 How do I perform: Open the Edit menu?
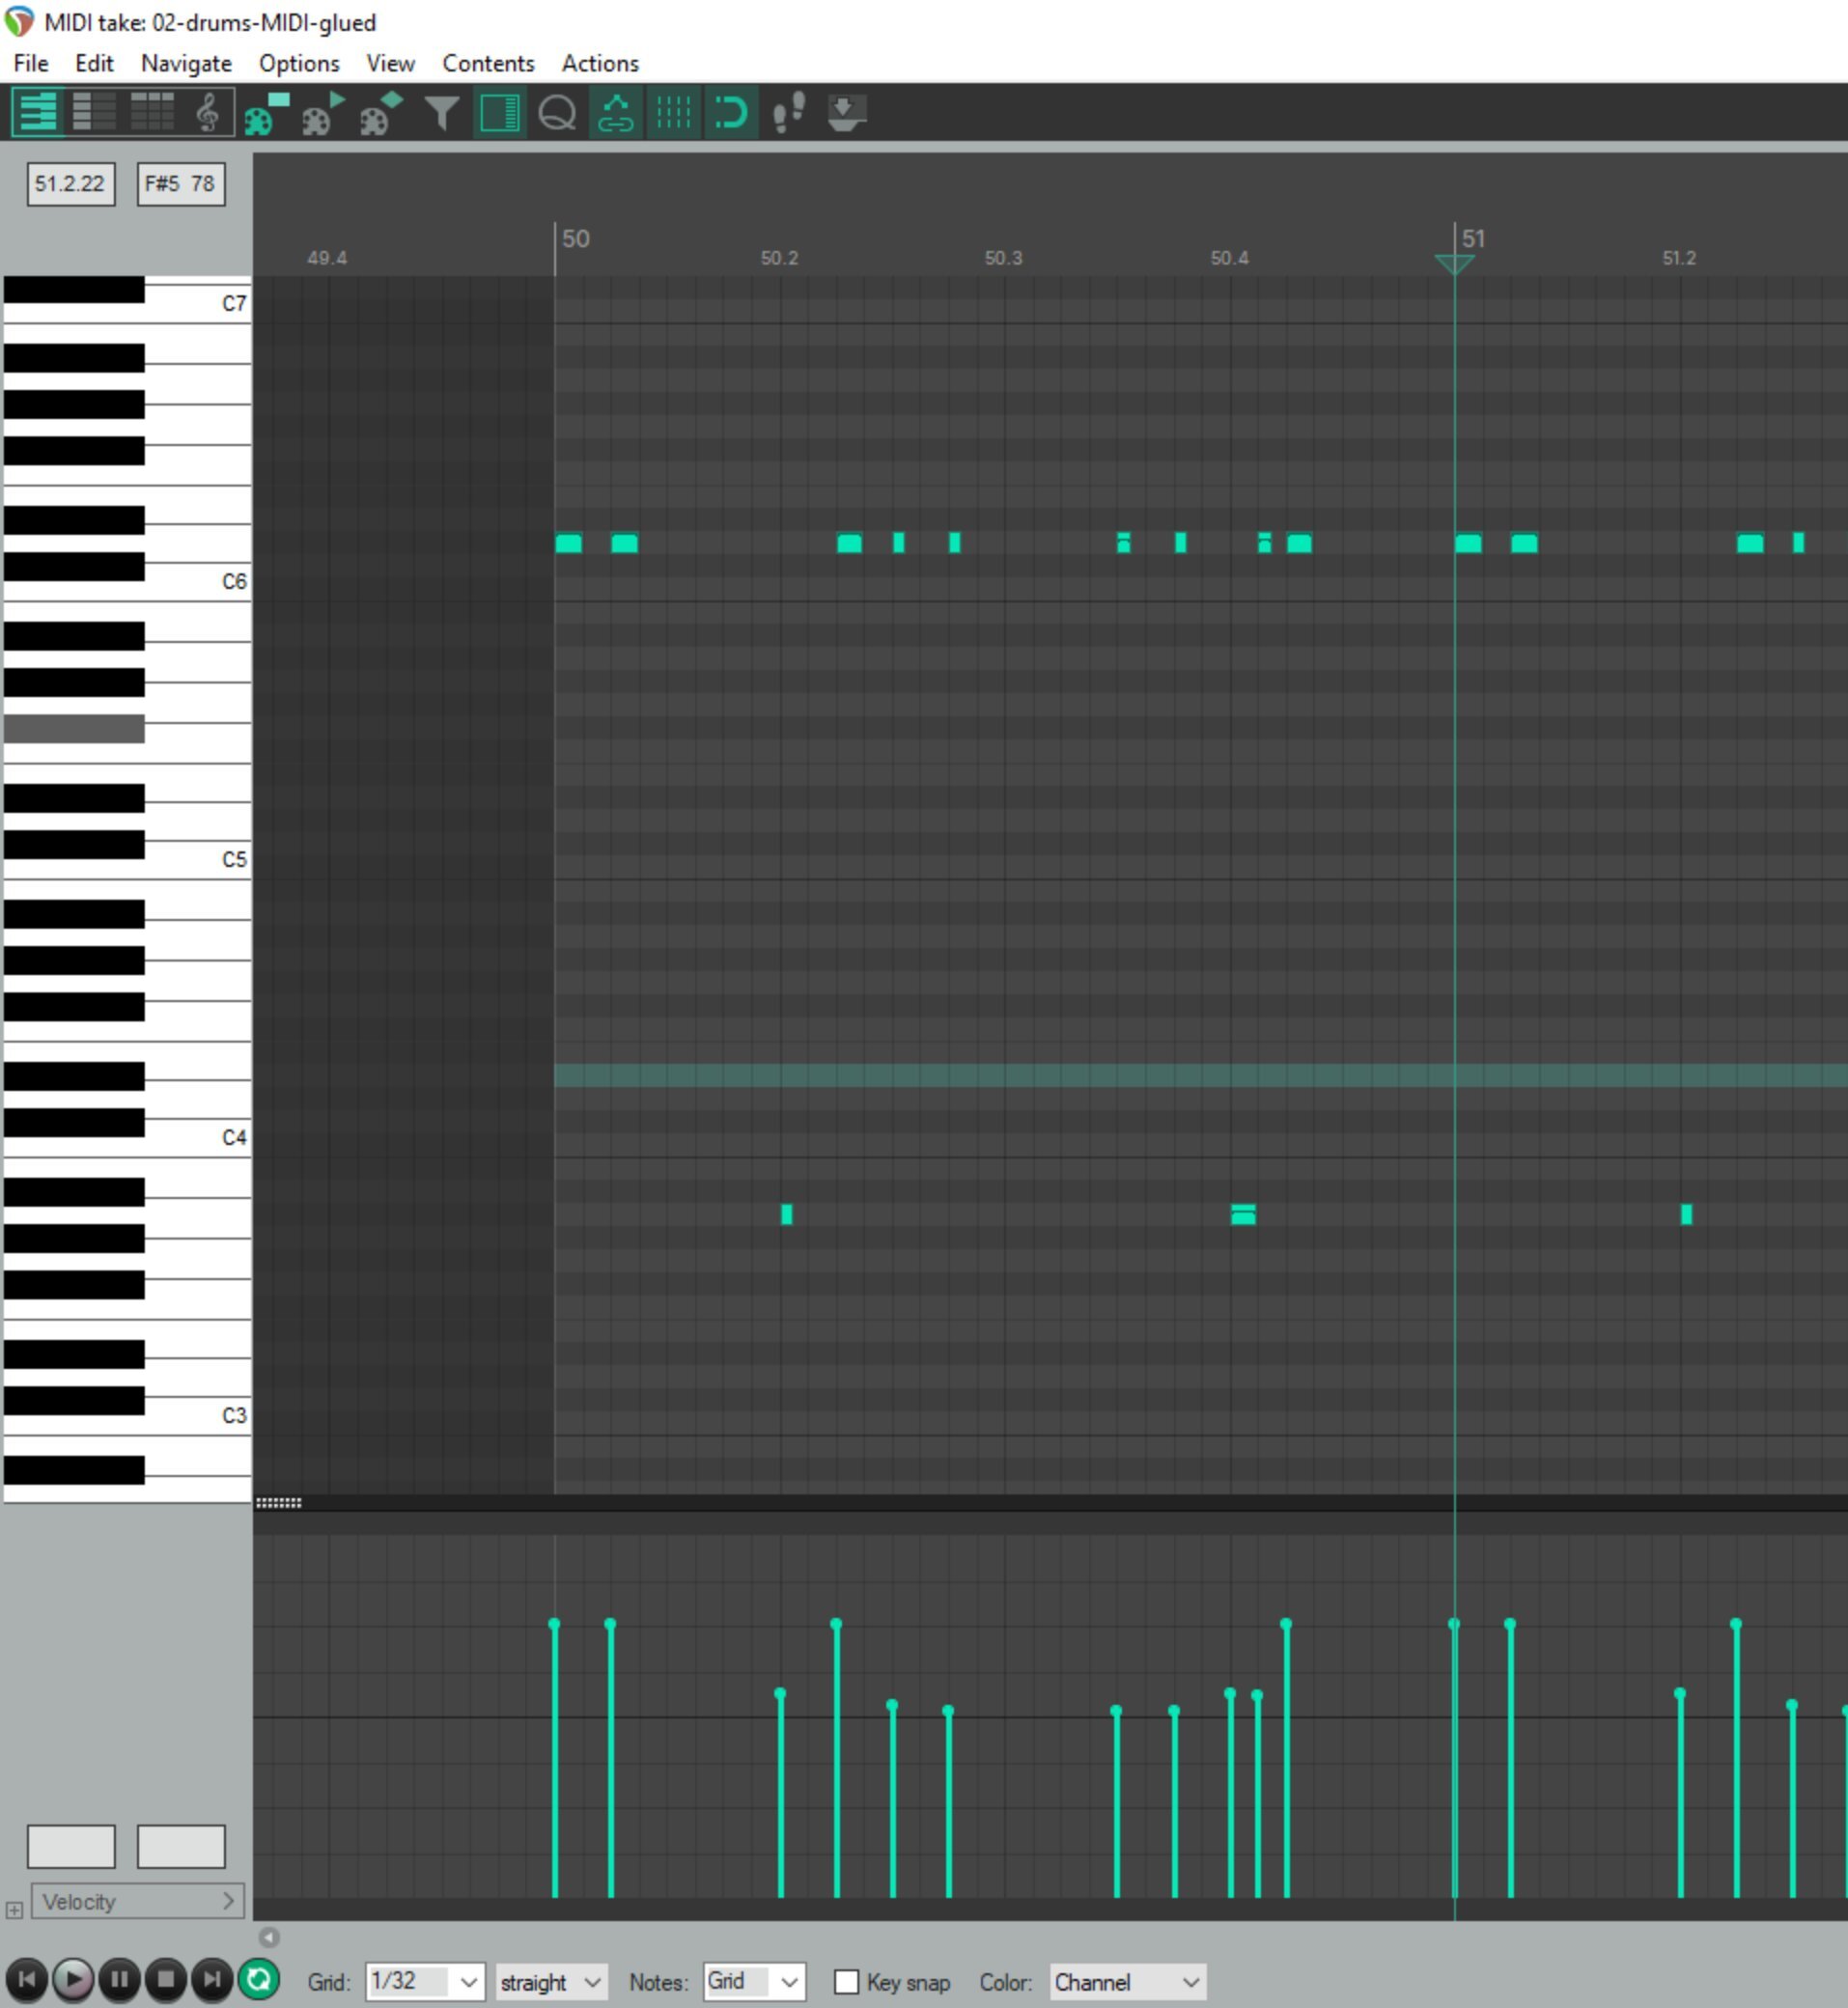pyautogui.click(x=94, y=63)
